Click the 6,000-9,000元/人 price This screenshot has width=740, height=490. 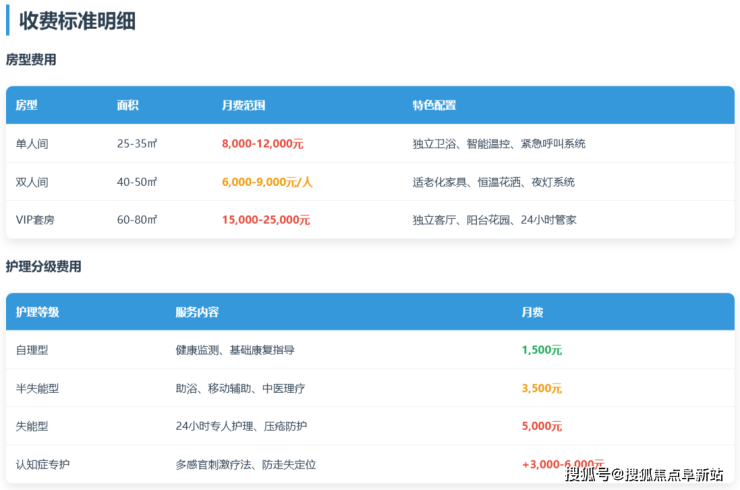tap(267, 182)
